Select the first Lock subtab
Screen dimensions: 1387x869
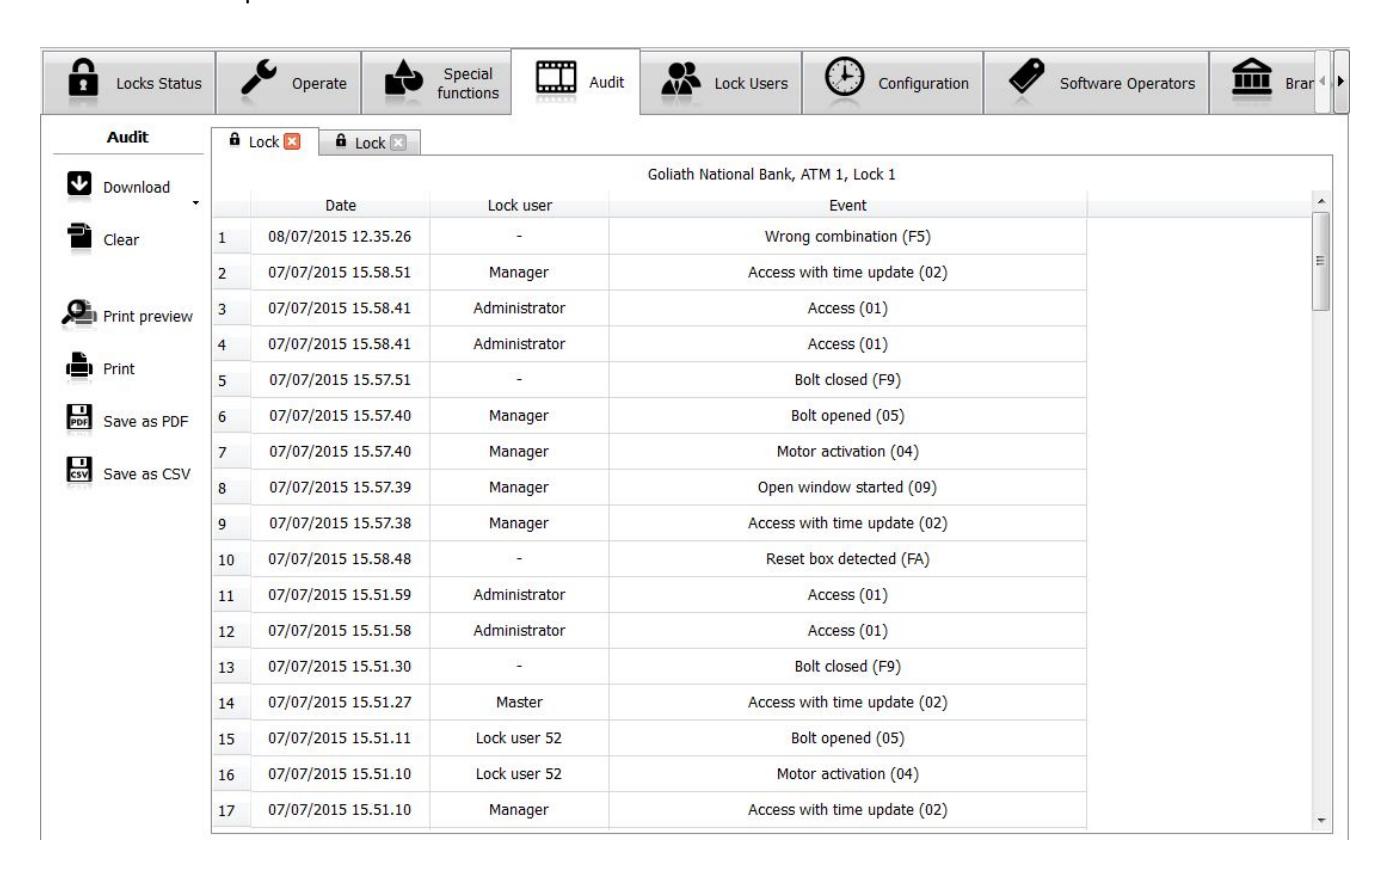(x=264, y=141)
